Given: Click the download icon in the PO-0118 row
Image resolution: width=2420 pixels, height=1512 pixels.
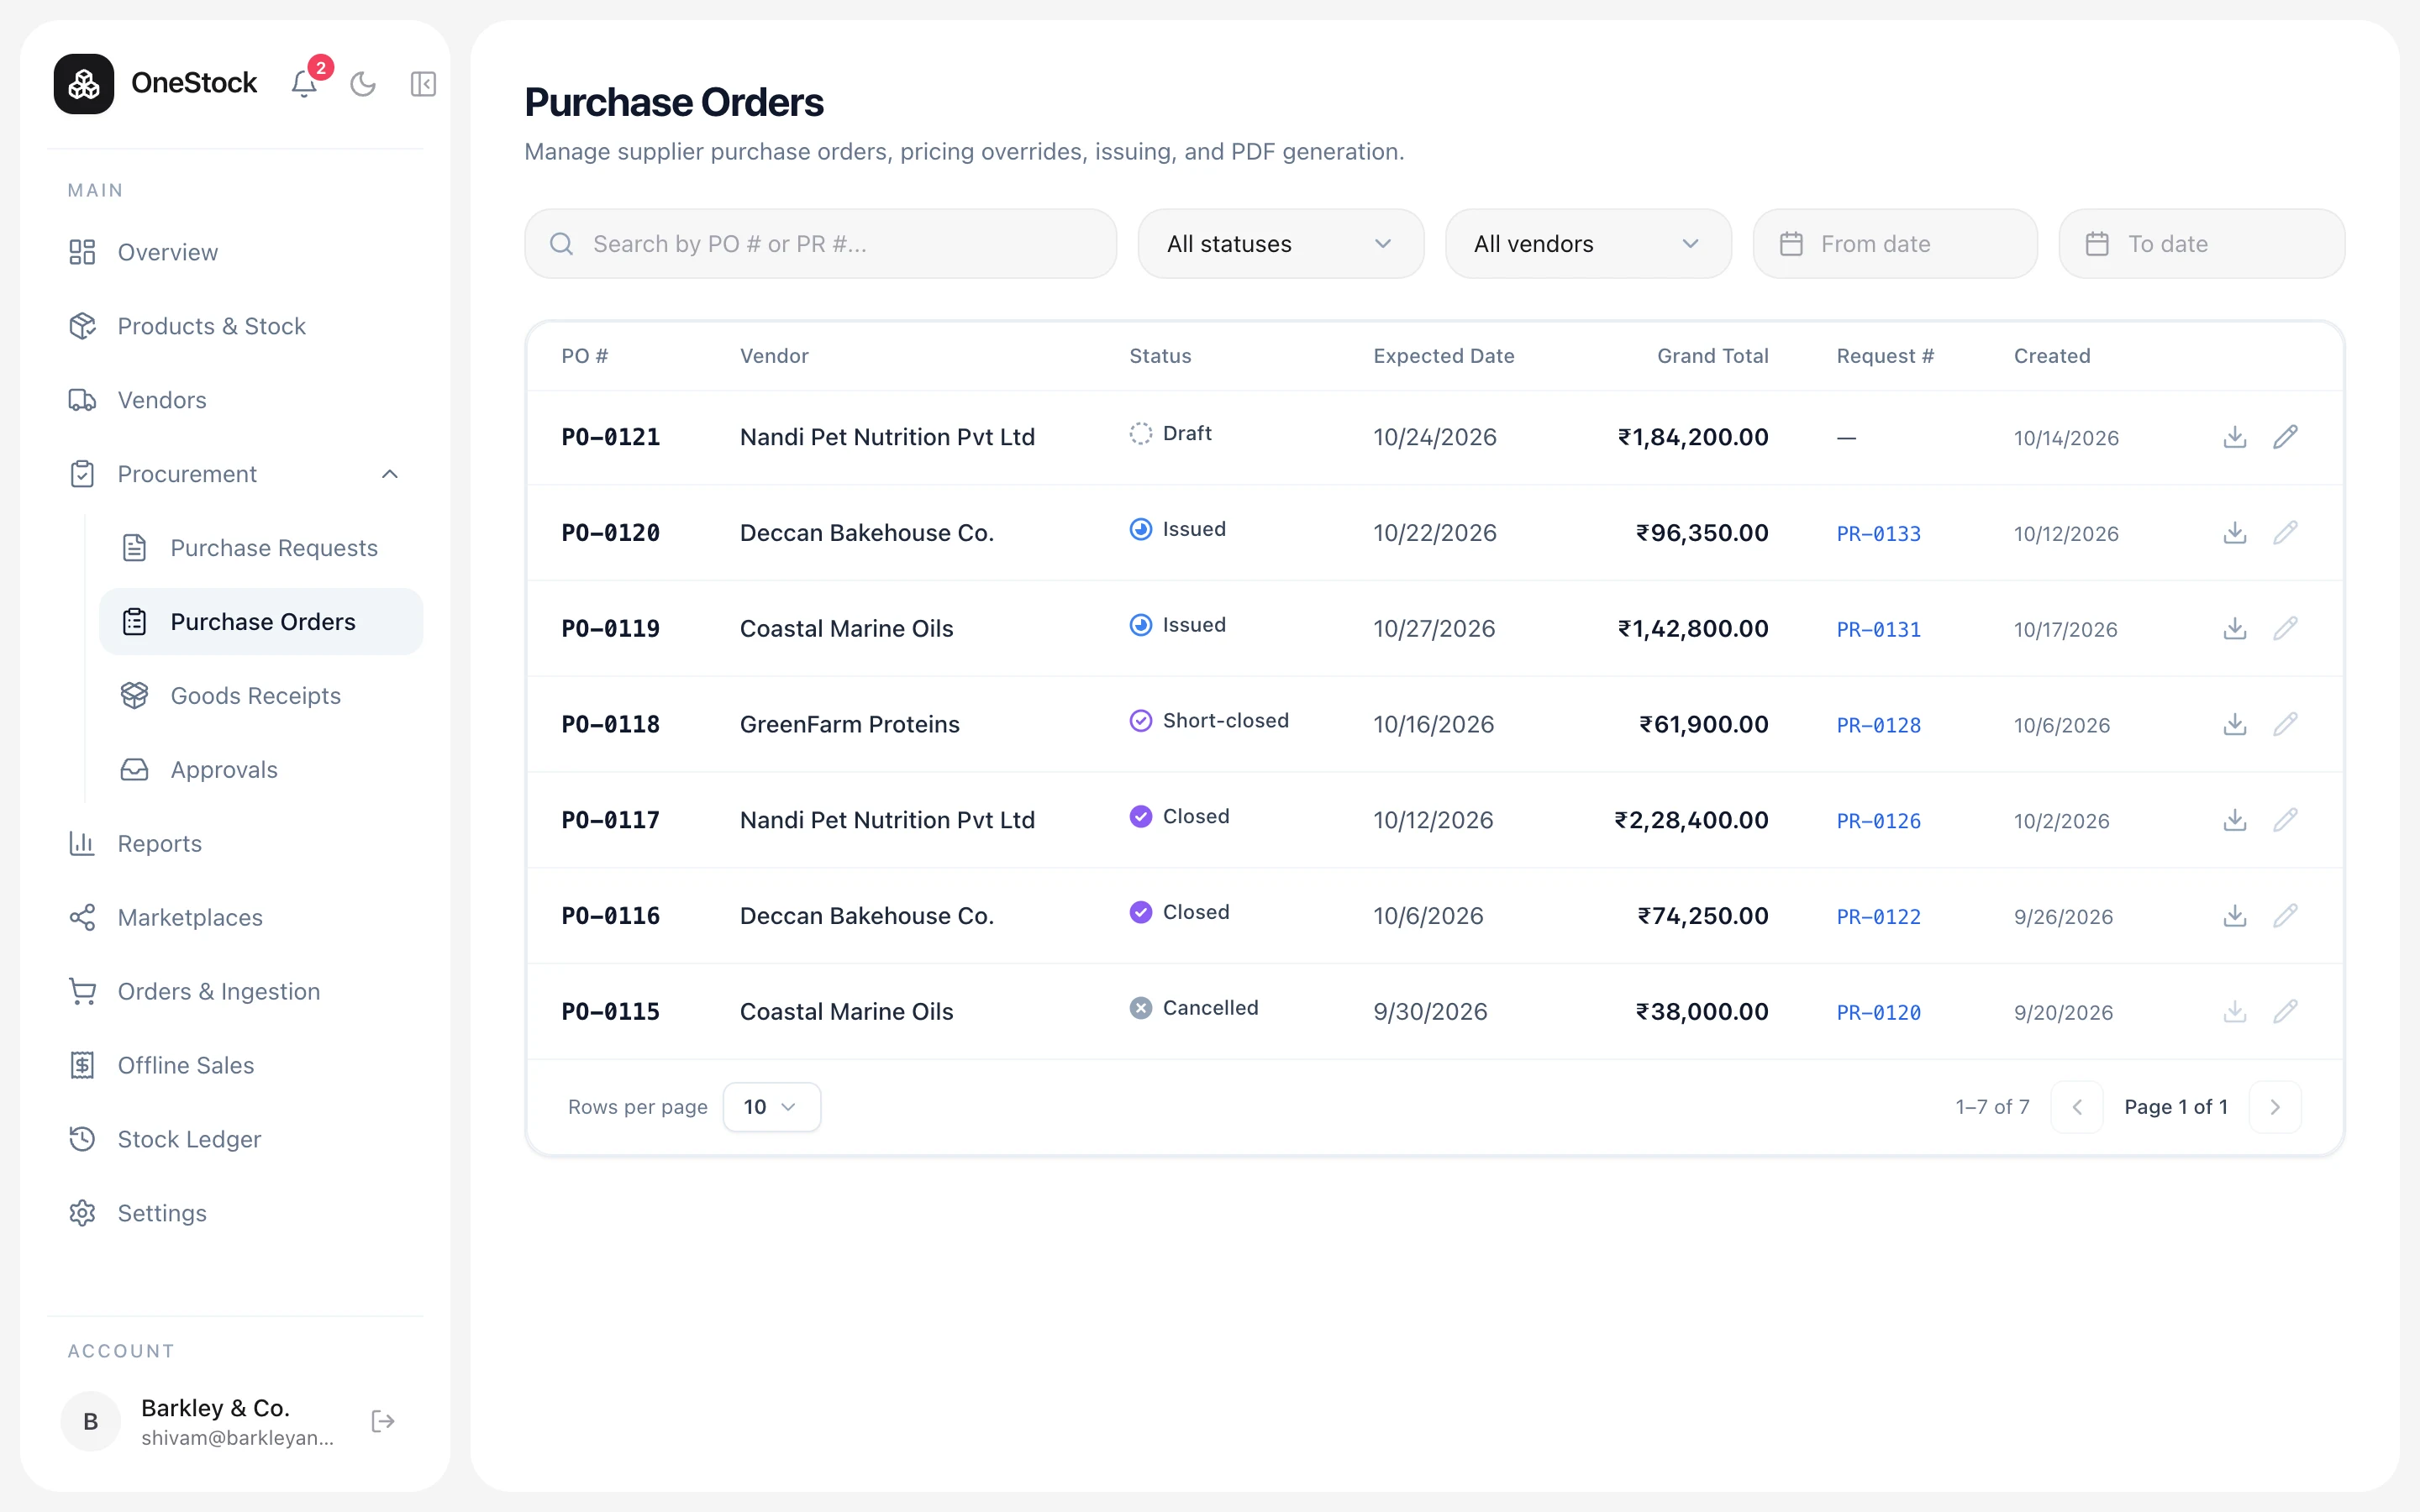Looking at the screenshot, I should click(x=2235, y=724).
